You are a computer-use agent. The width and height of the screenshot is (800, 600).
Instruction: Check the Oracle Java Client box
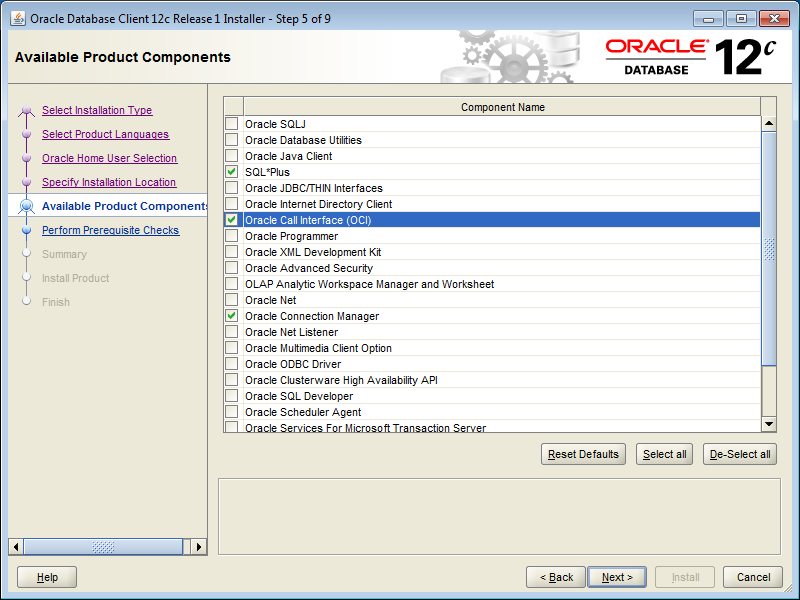point(232,156)
